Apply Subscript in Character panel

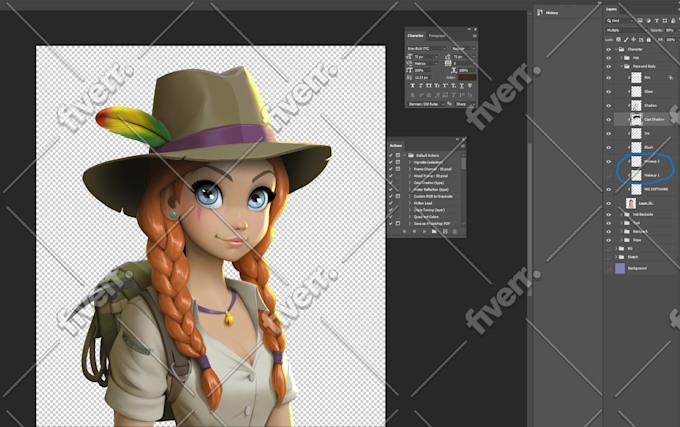[x=454, y=86]
